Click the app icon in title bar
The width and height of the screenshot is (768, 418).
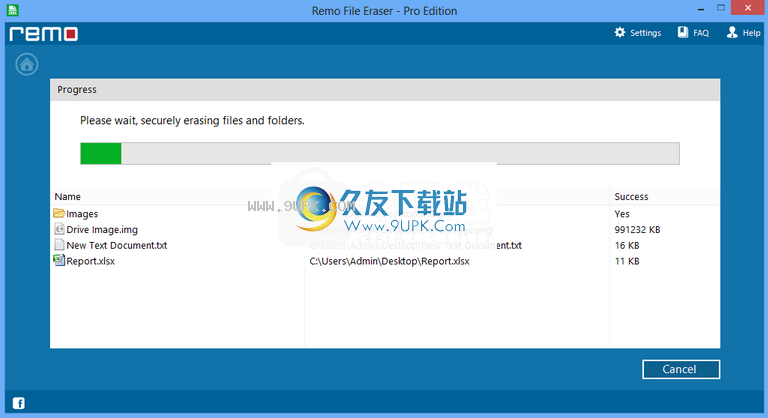13,10
